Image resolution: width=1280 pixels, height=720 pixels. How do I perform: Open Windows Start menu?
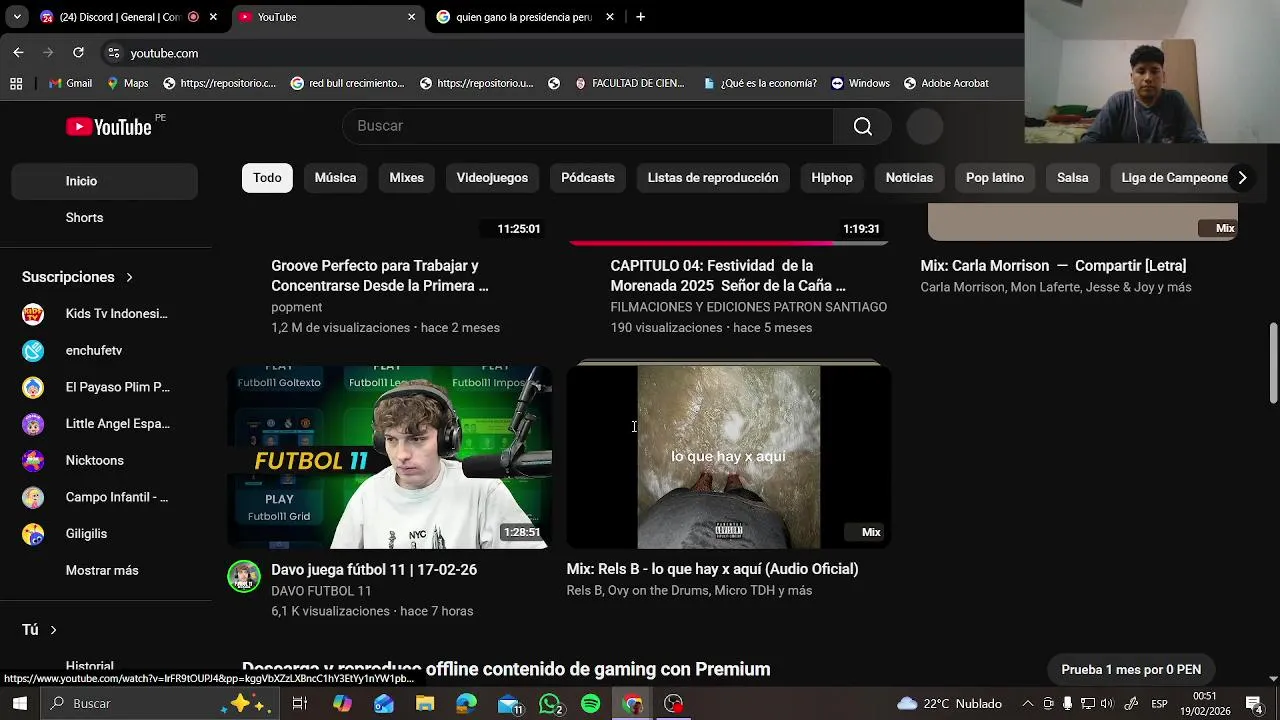click(19, 703)
